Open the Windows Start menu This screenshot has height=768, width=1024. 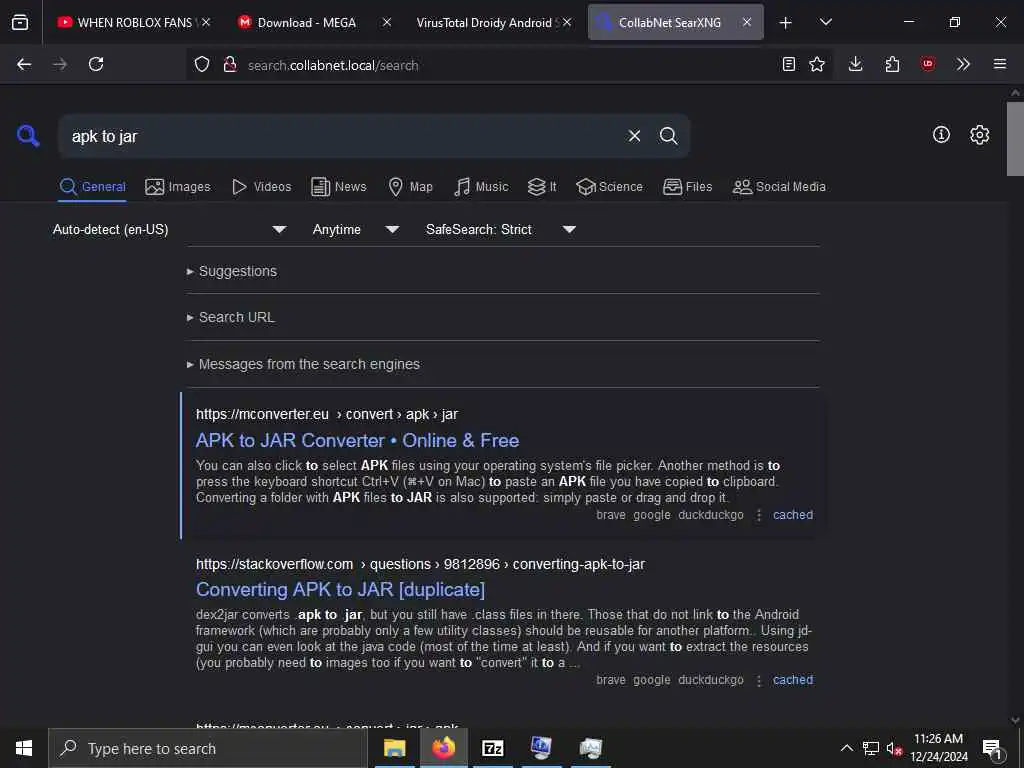(x=24, y=748)
